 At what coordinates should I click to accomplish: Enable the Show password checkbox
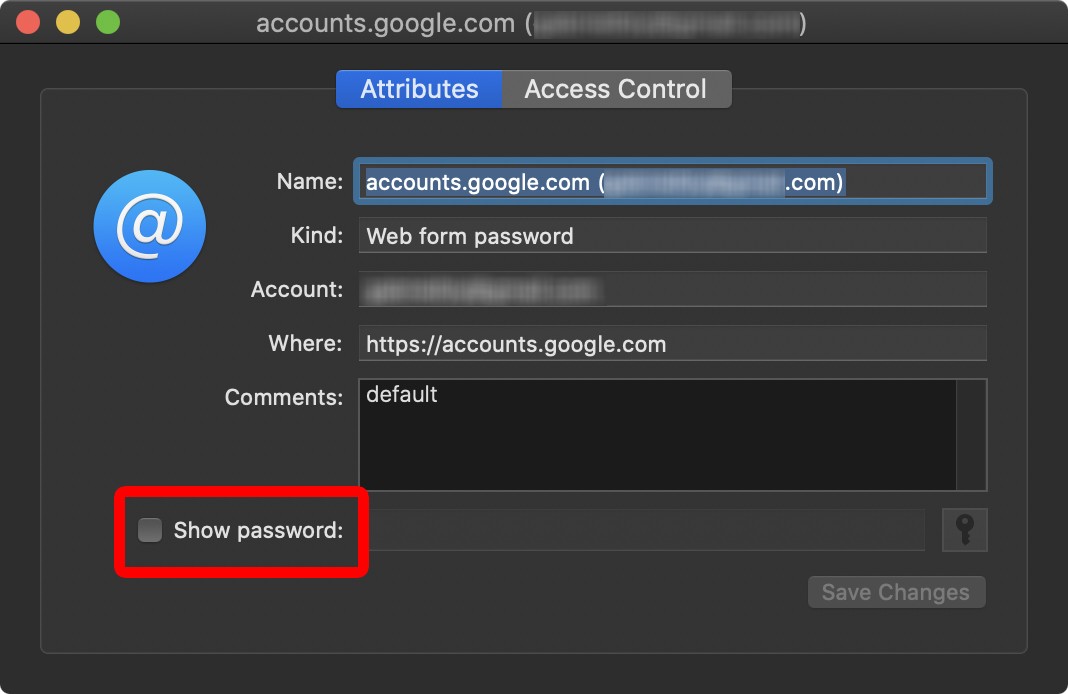tap(149, 530)
